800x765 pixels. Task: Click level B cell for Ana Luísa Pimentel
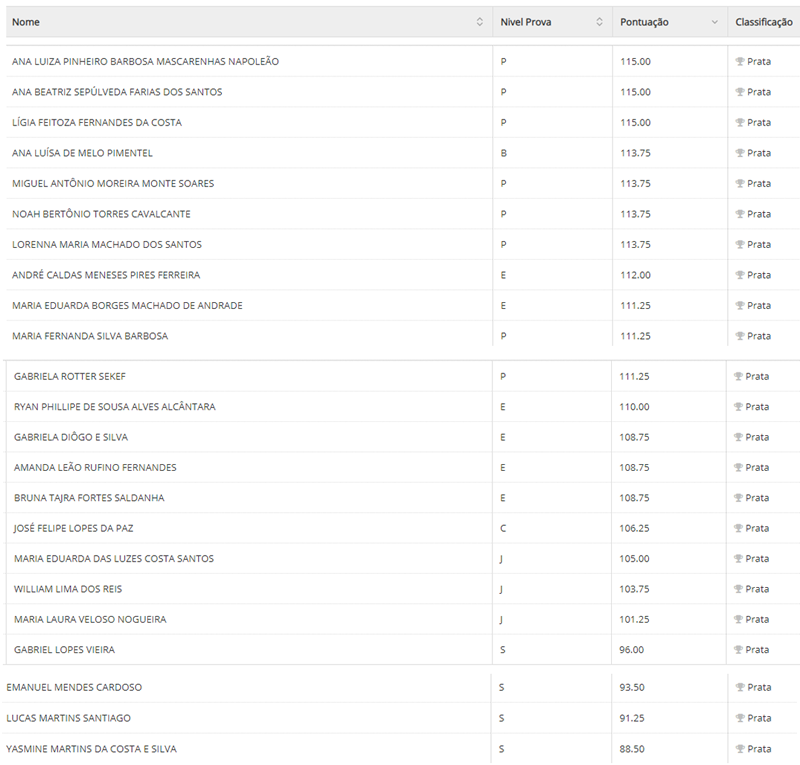pos(504,153)
